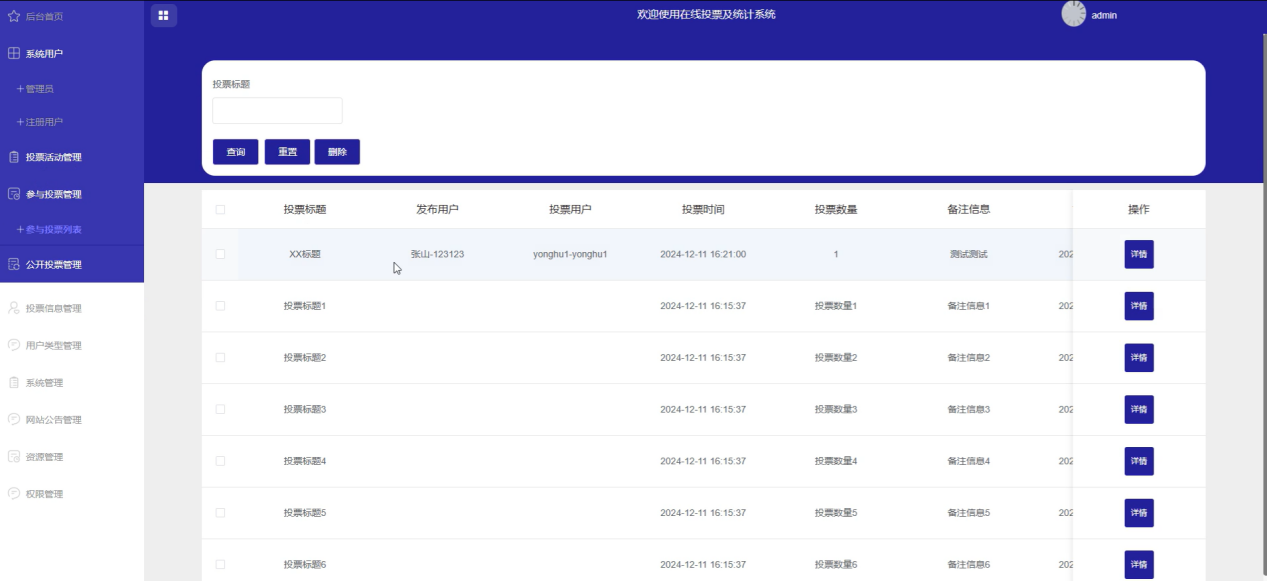Click the cell 投票数量2
This screenshot has width=1267, height=581.
[836, 357]
